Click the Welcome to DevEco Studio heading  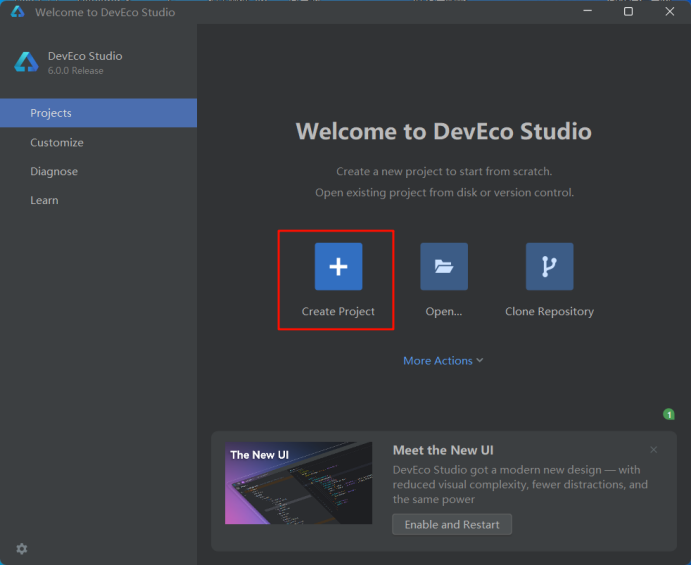point(444,131)
